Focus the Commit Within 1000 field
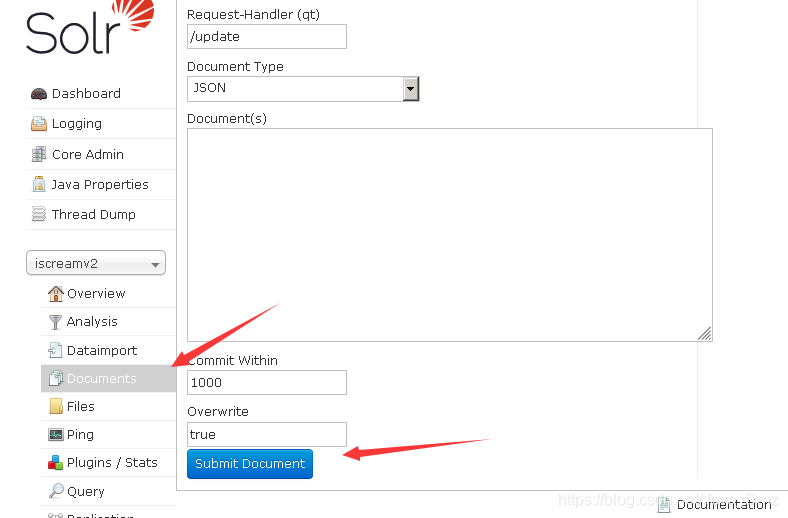This screenshot has width=788, height=518. coord(267,382)
